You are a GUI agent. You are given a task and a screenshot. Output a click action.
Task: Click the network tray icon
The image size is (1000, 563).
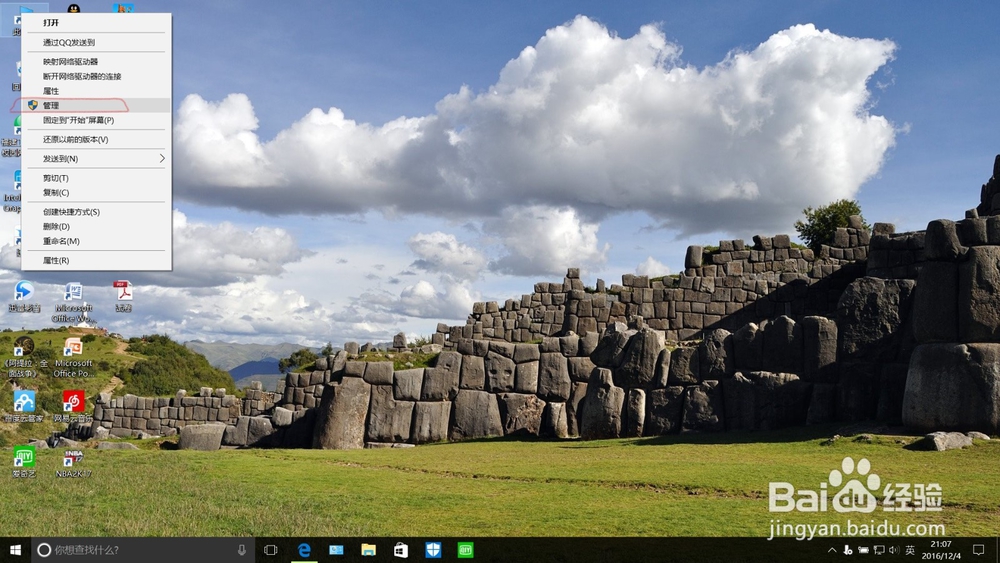pos(879,550)
